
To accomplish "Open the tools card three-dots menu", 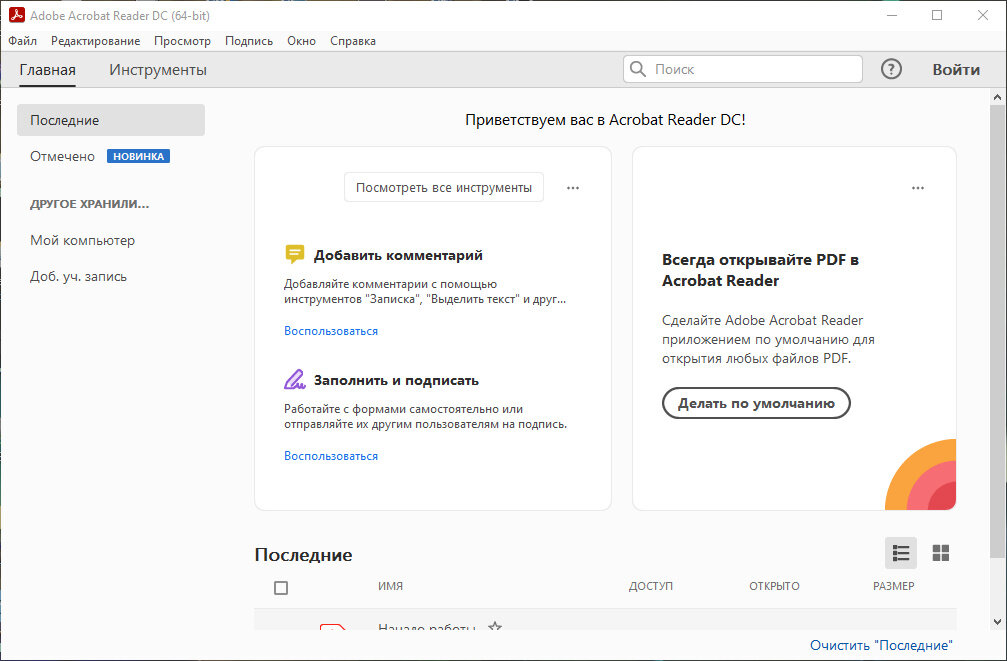I will point(573,188).
